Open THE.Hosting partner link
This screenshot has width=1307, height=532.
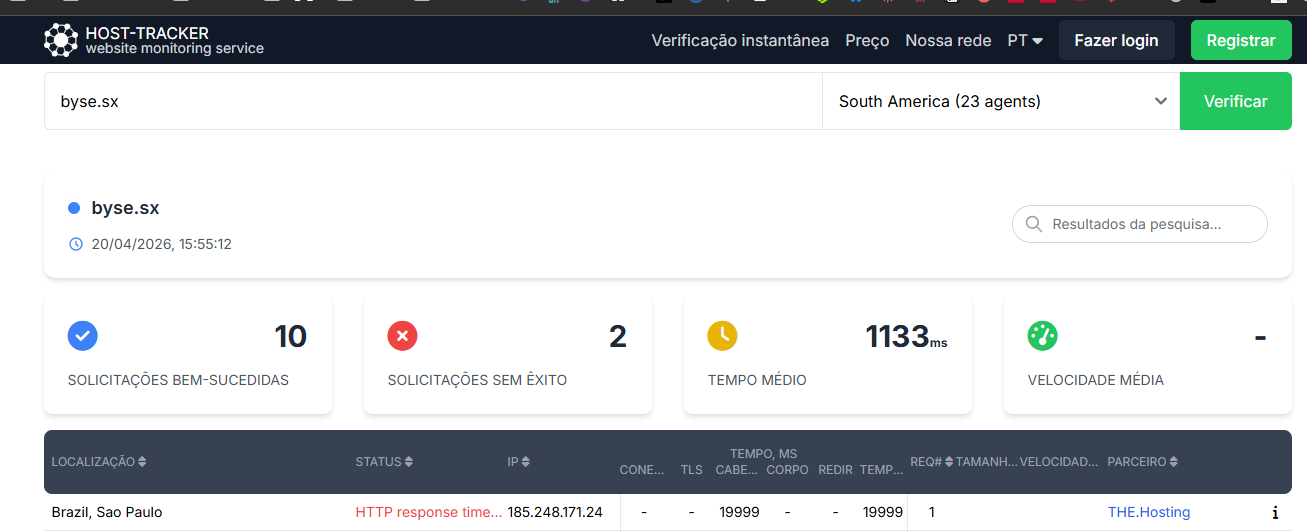(1148, 512)
